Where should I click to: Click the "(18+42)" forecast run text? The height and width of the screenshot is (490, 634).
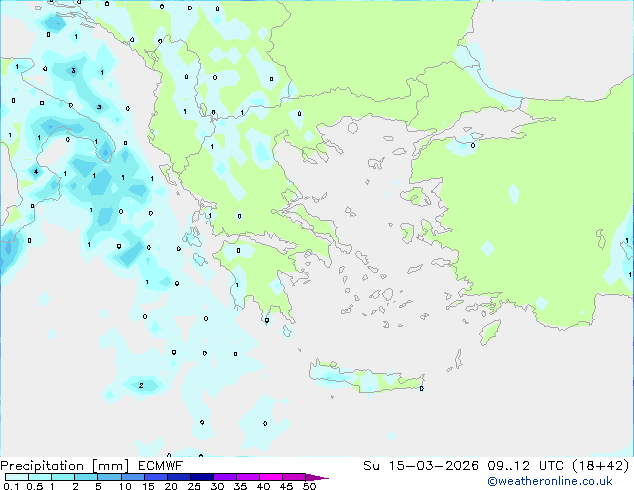pos(601,466)
